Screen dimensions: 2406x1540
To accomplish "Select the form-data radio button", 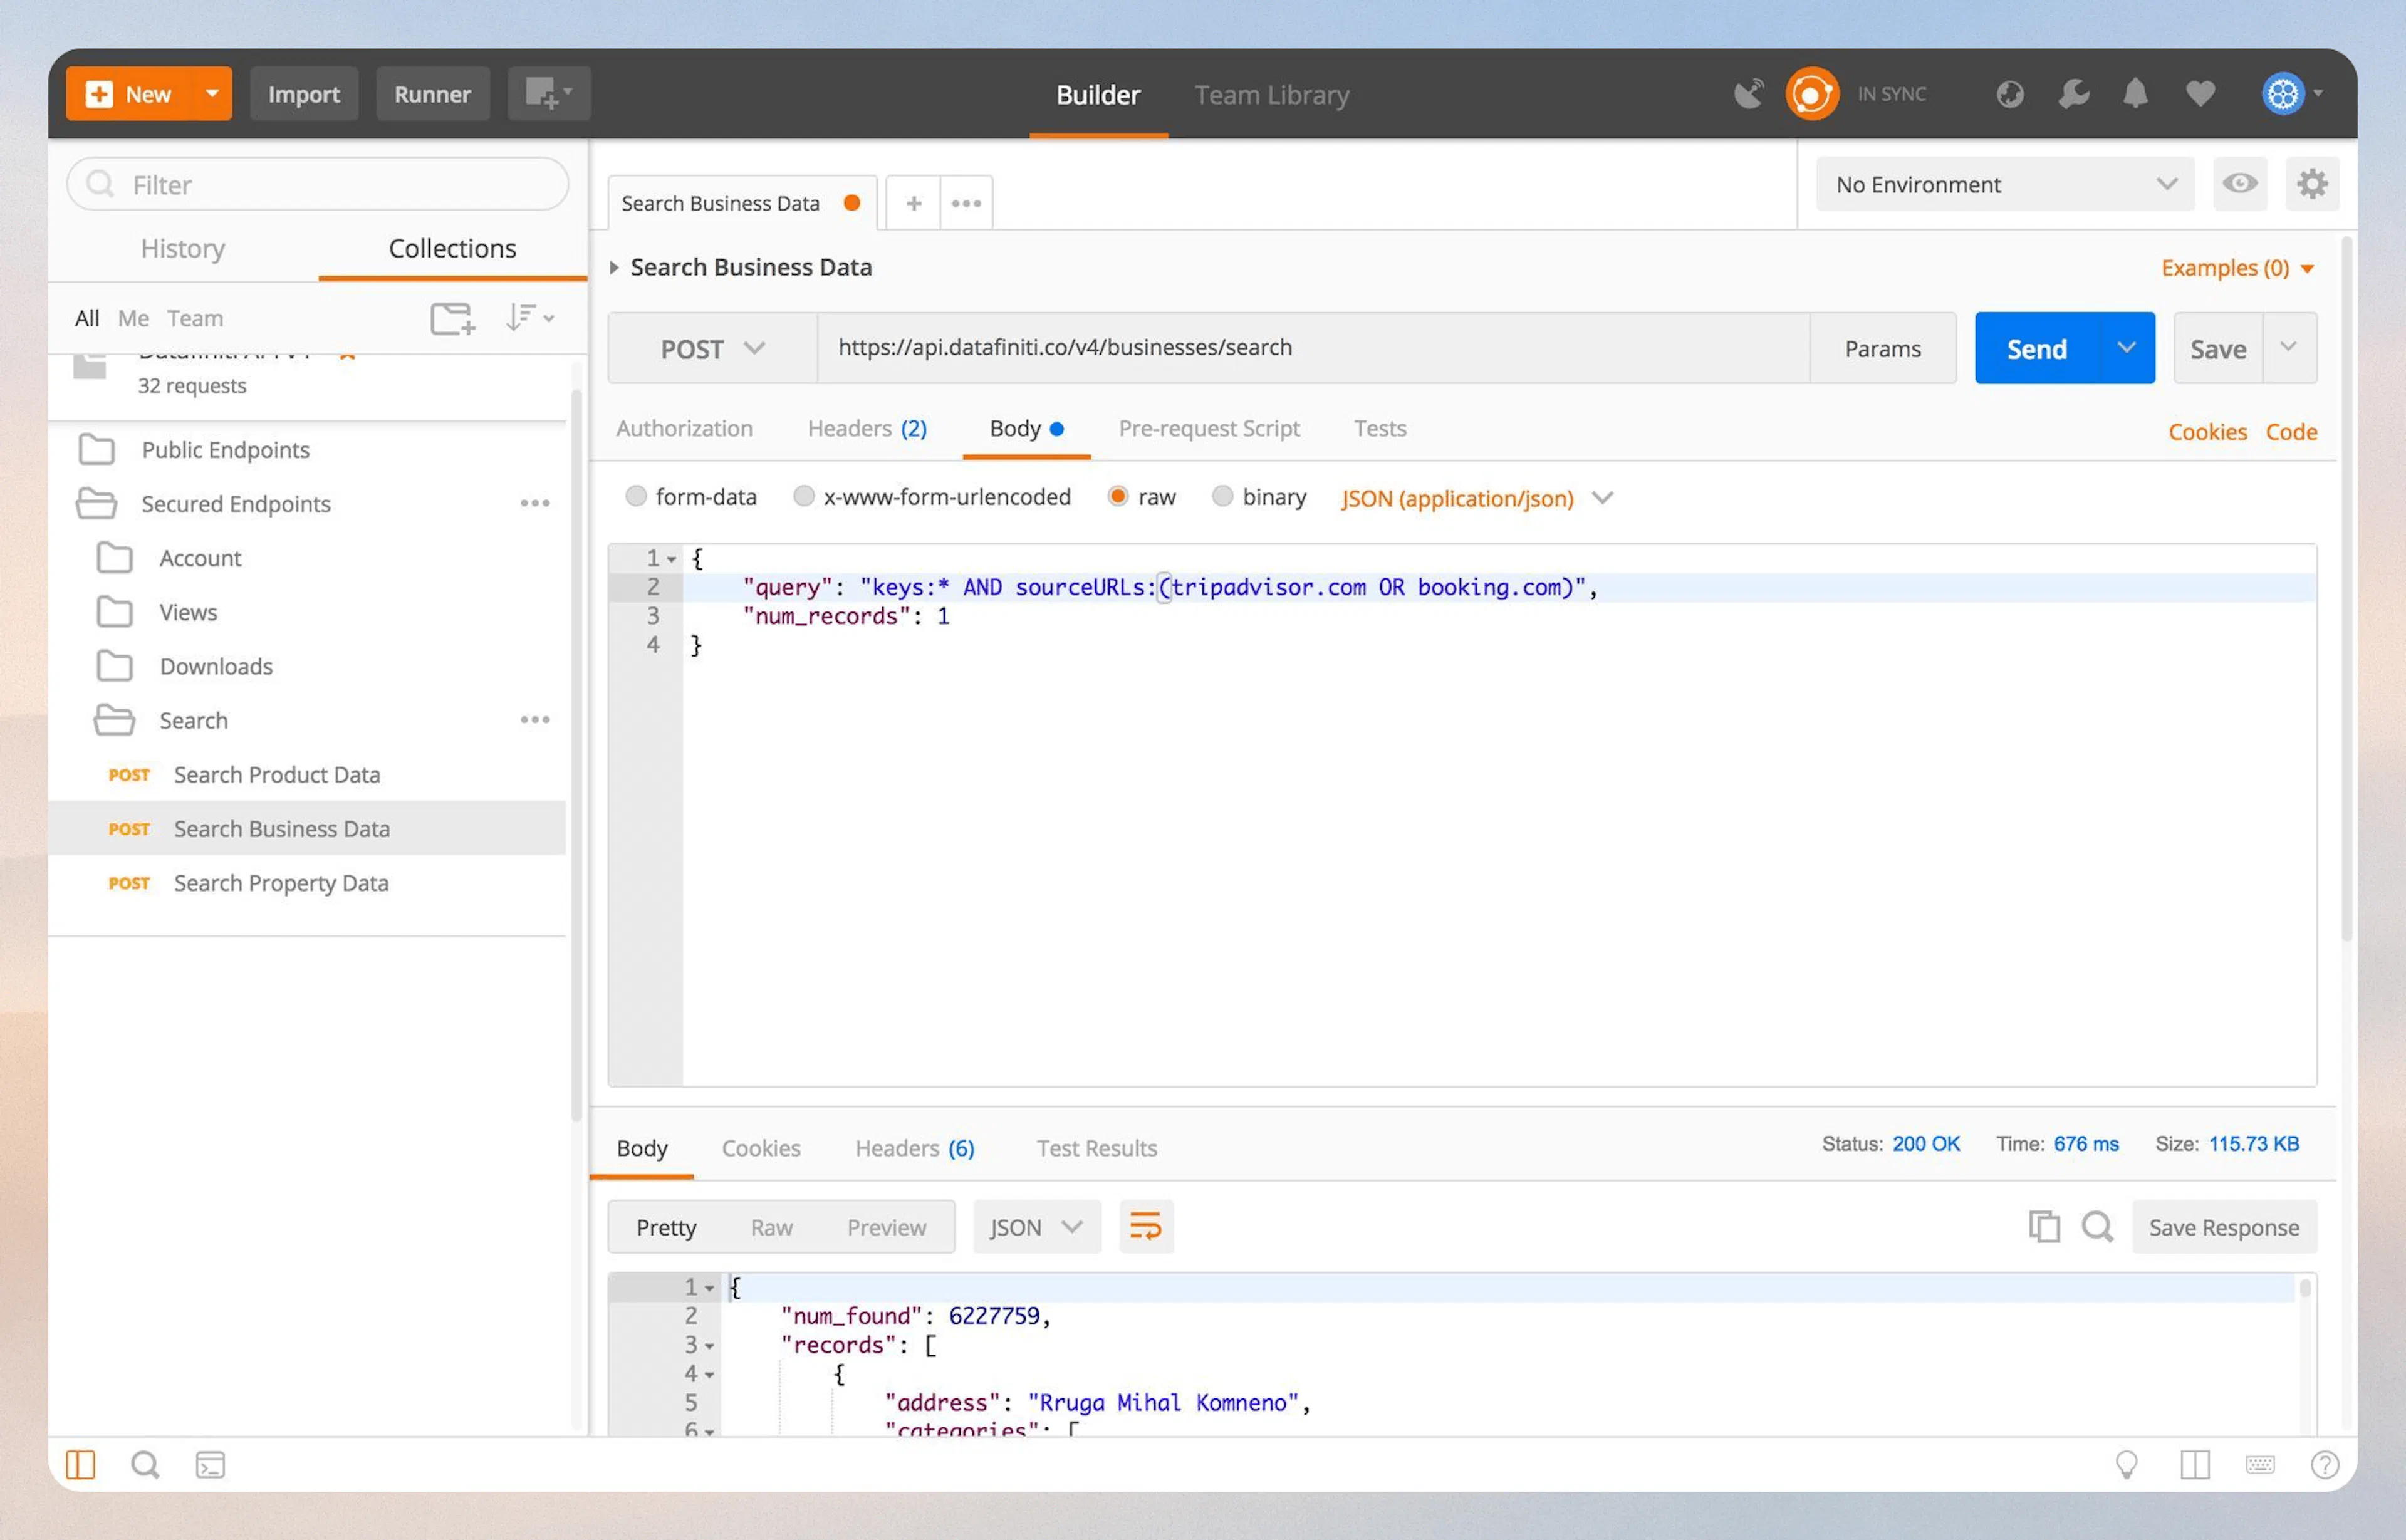I will pos(637,496).
